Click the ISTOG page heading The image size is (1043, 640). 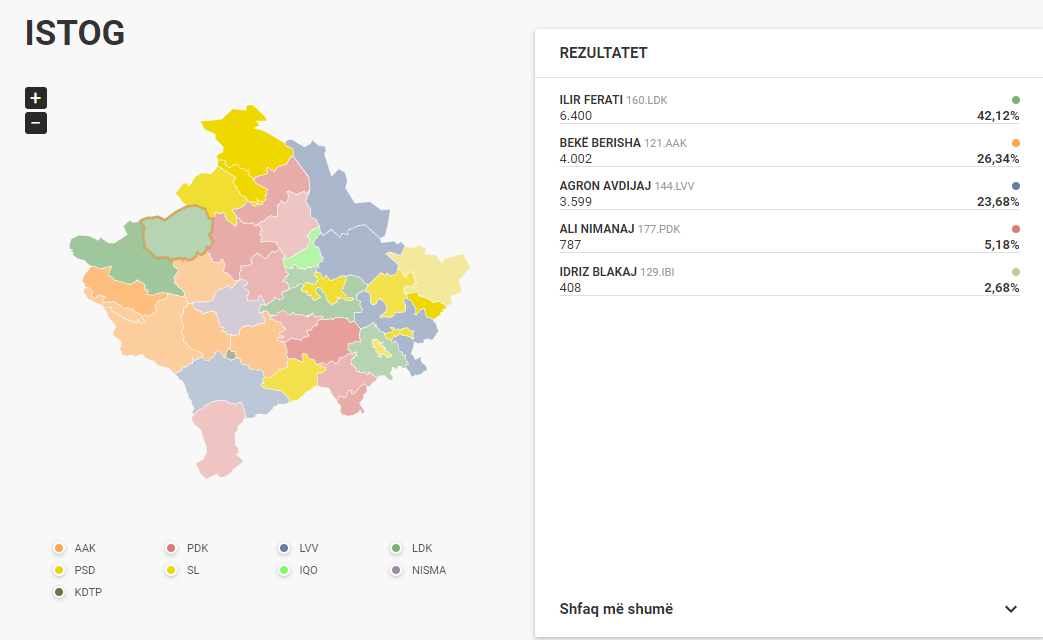point(74,33)
